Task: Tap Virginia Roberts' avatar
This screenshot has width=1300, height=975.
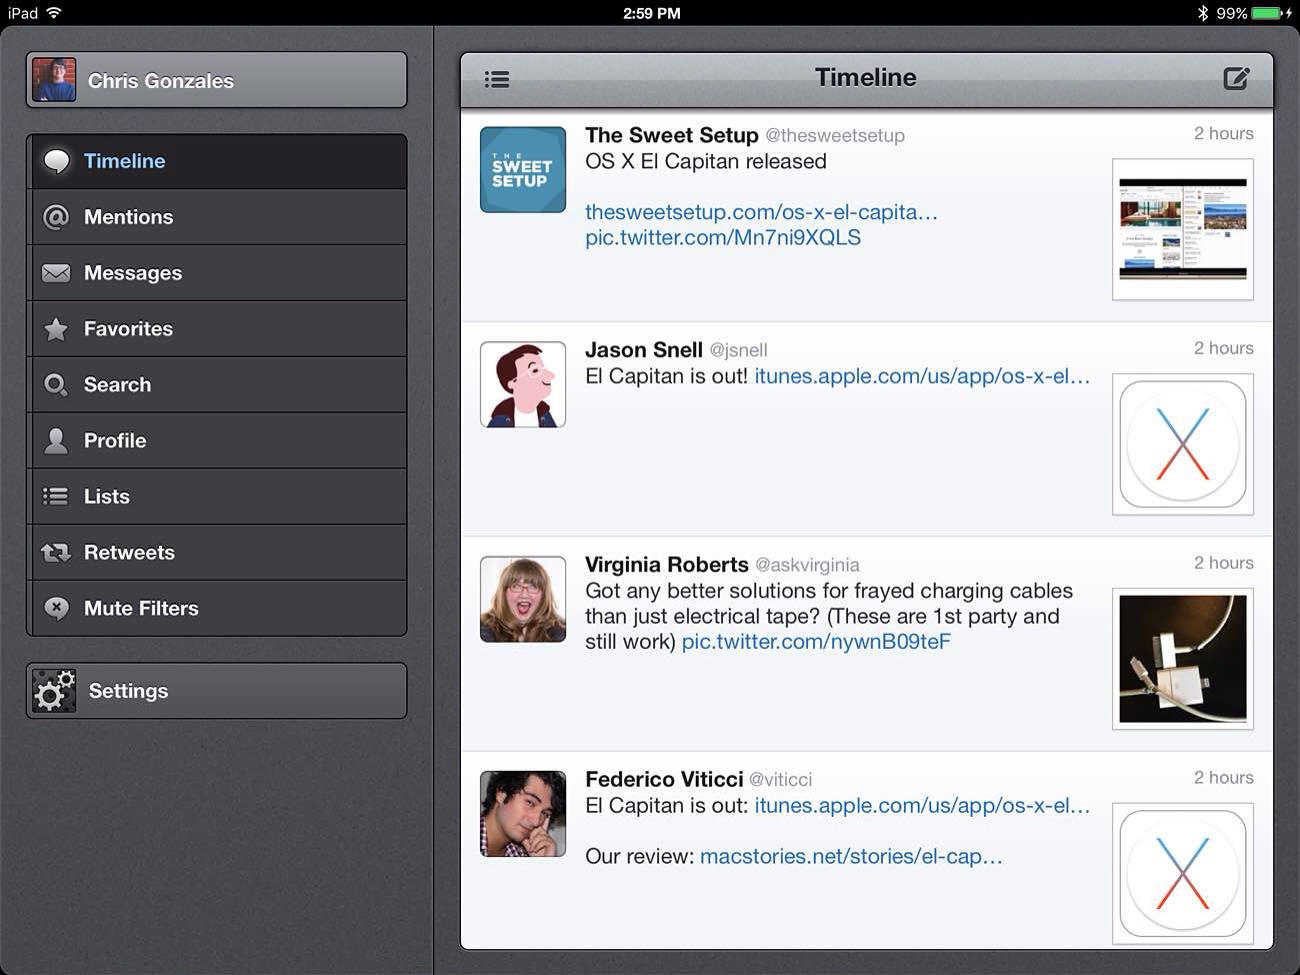Action: click(x=523, y=599)
